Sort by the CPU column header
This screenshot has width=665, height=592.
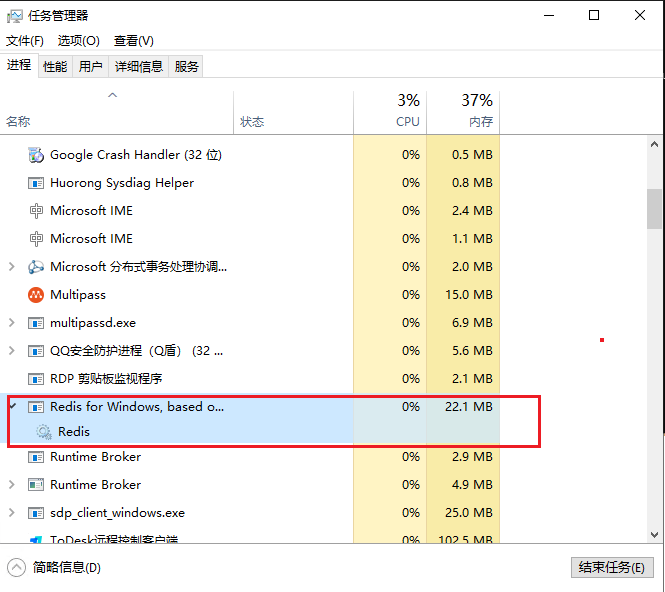[x=390, y=113]
